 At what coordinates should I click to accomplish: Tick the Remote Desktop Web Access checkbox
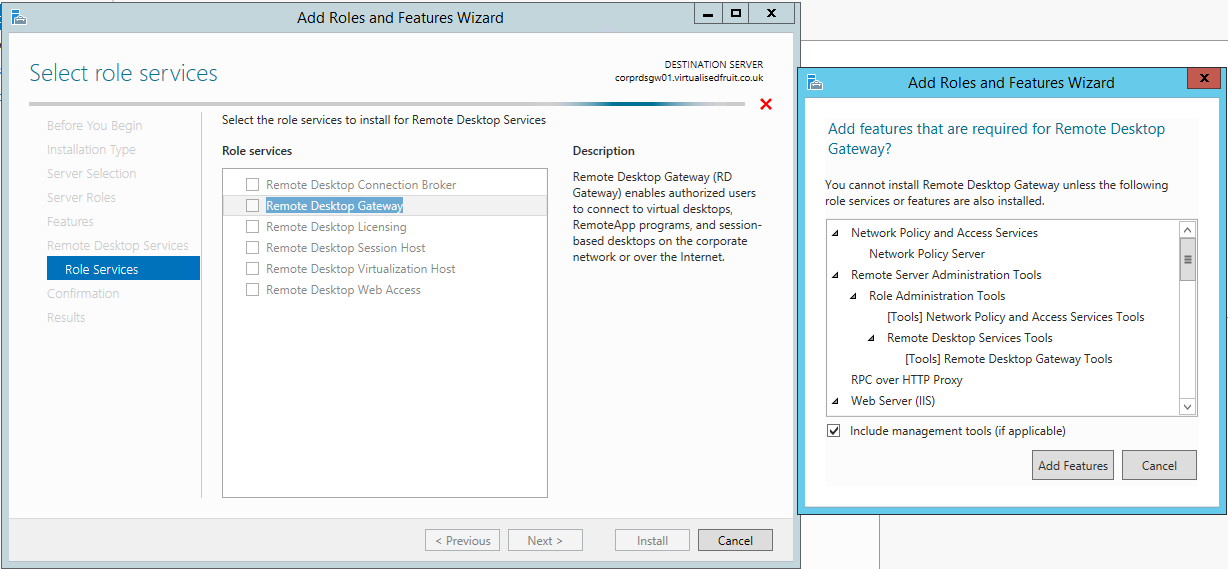click(253, 290)
